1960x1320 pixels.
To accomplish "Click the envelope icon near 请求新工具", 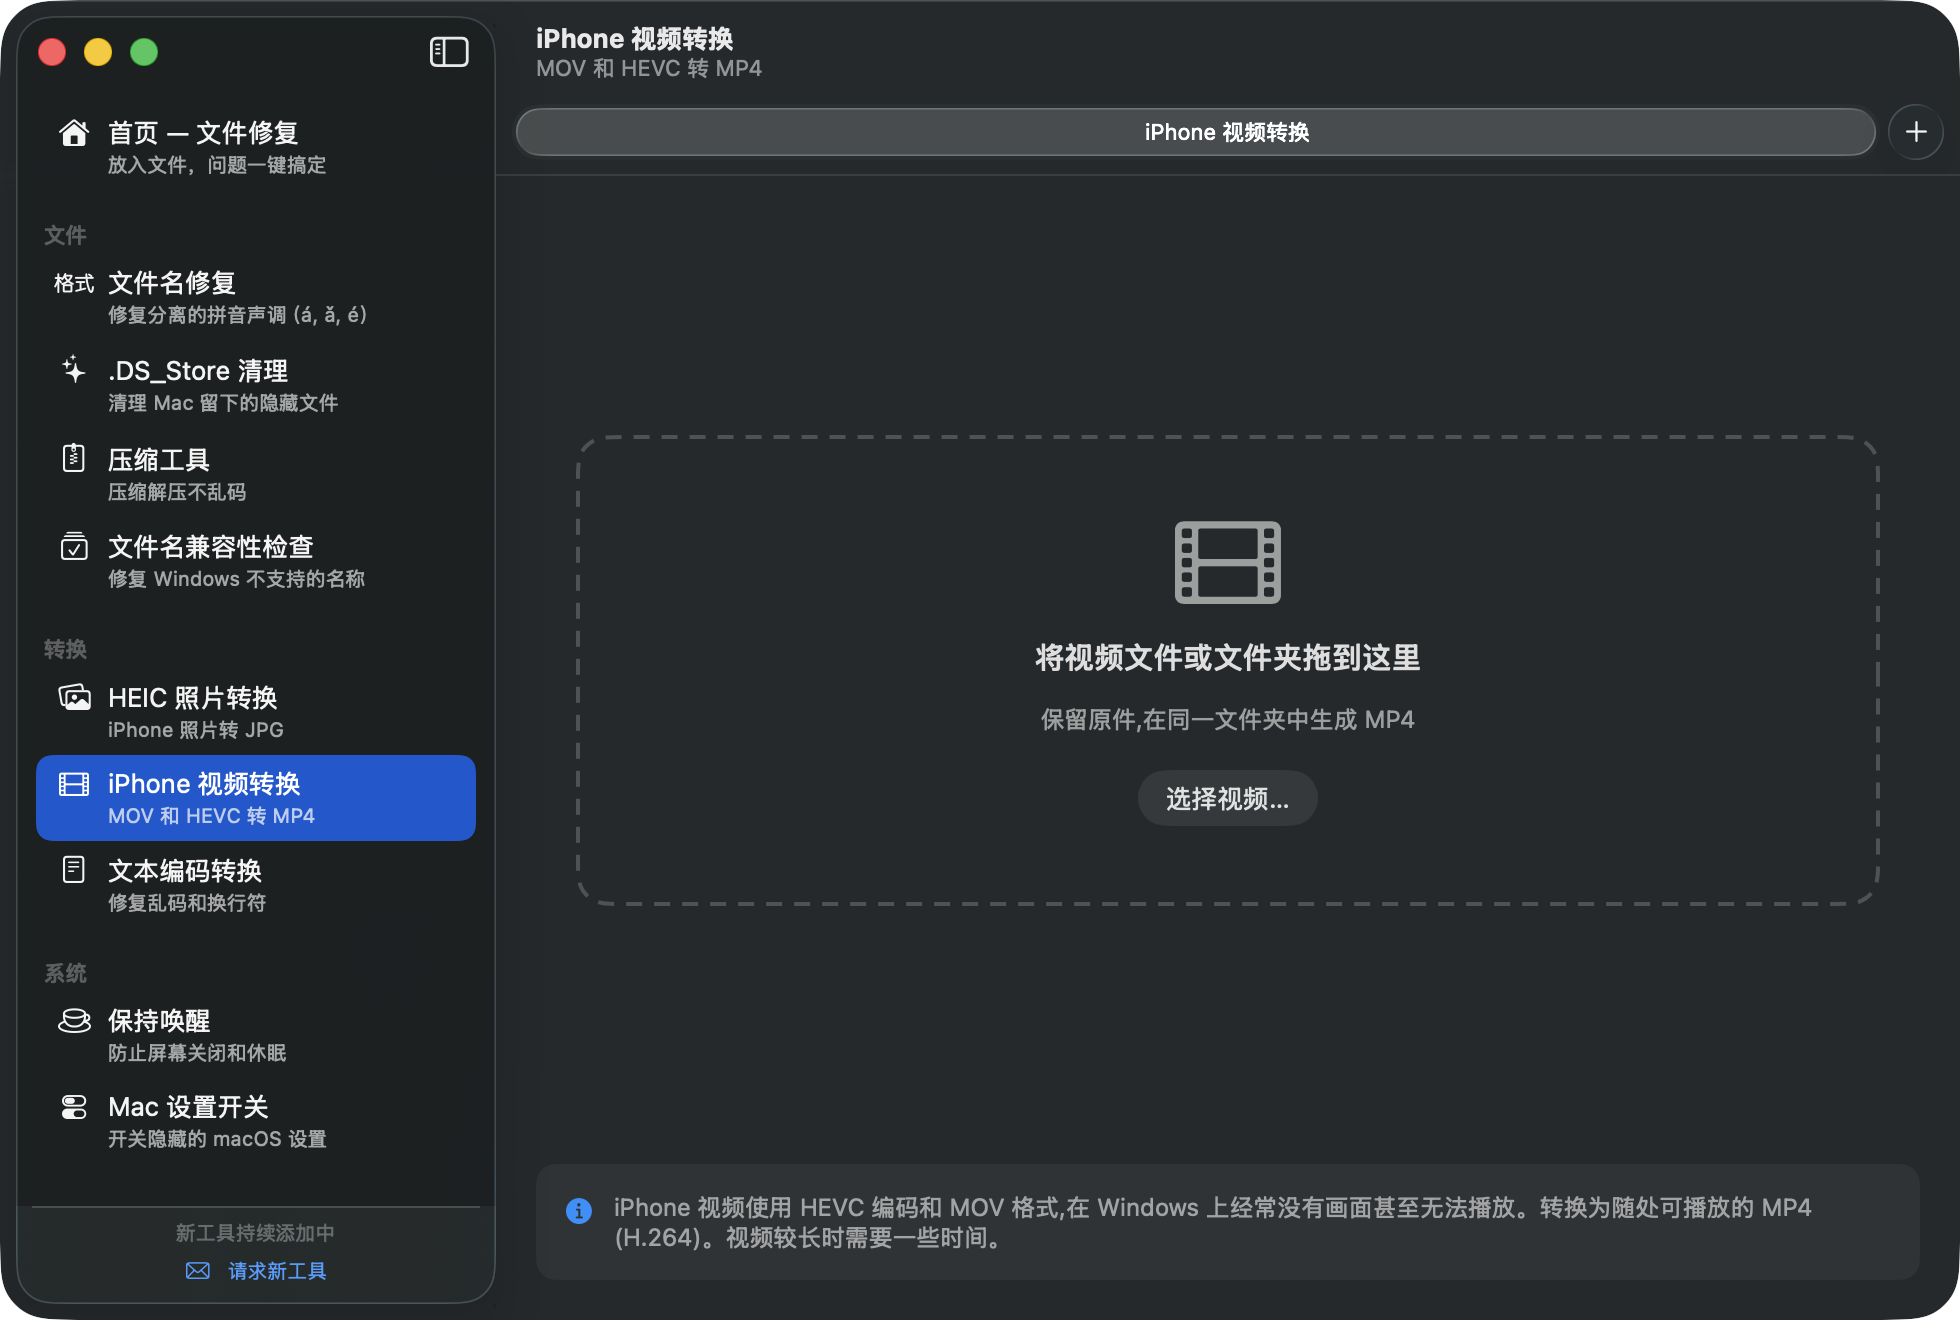I will (x=198, y=1270).
